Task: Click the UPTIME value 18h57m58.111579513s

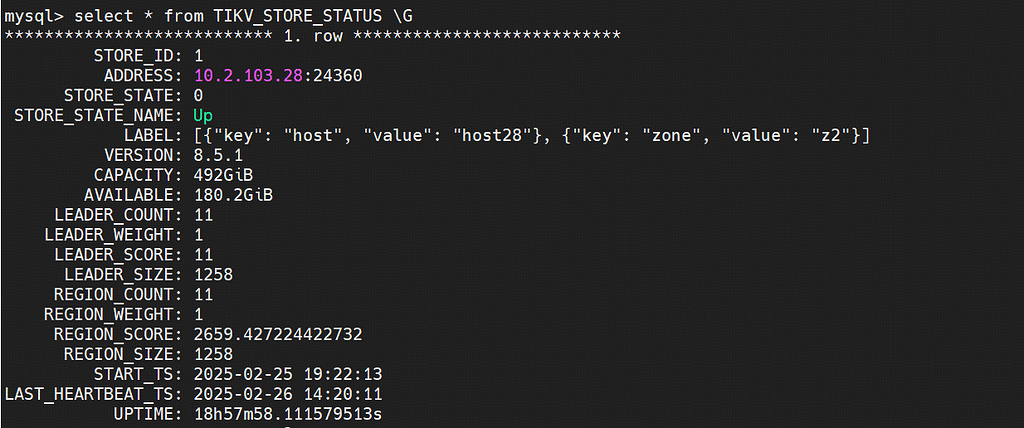Action: pyautogui.click(x=287, y=414)
